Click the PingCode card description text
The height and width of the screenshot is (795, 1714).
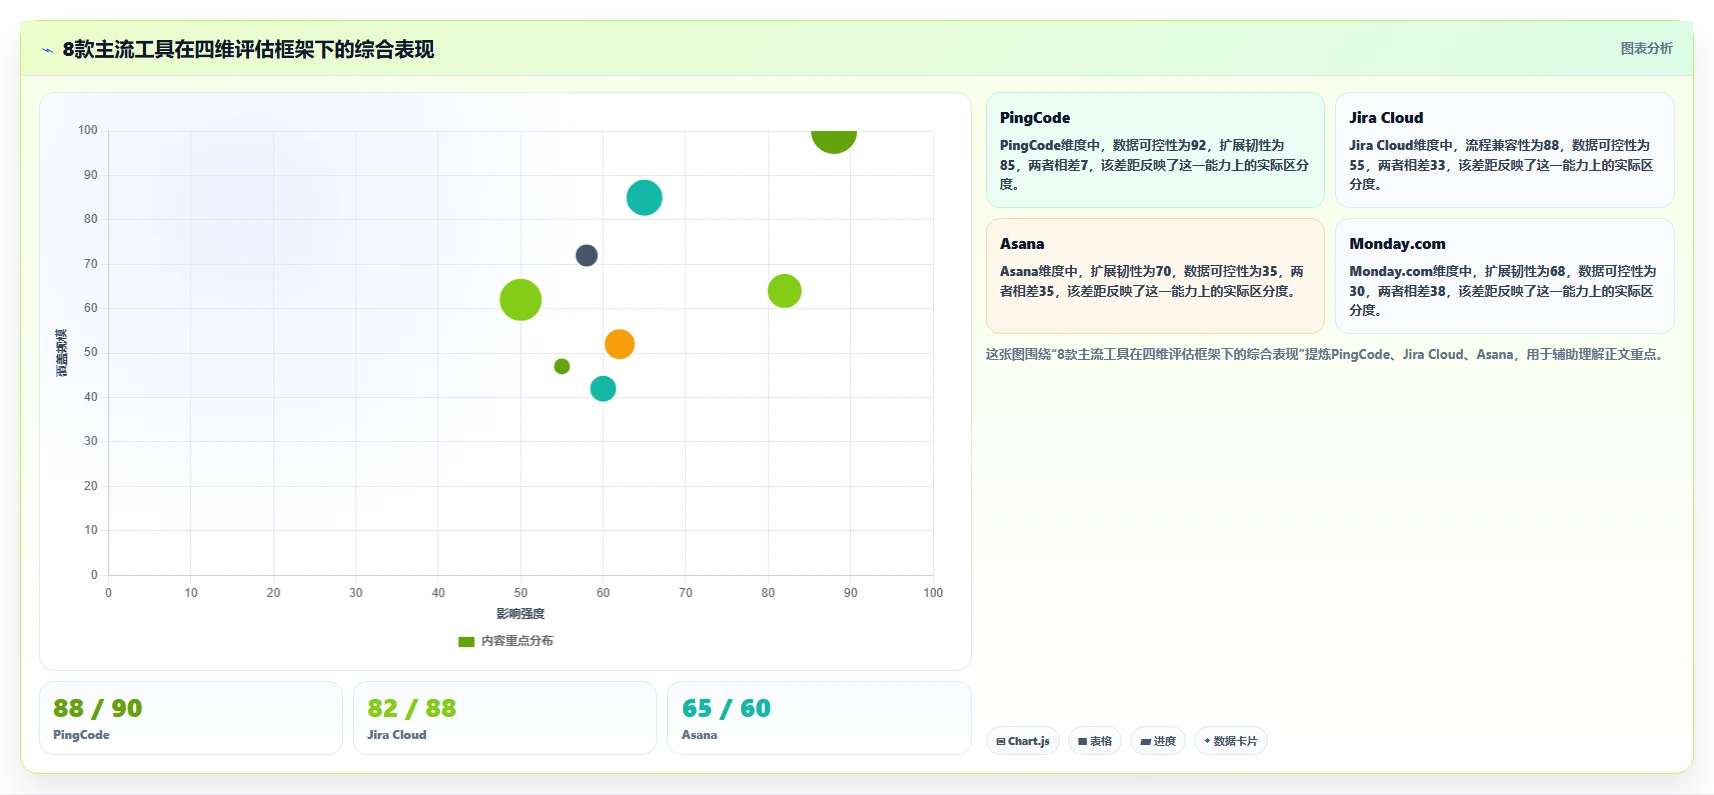1154,165
